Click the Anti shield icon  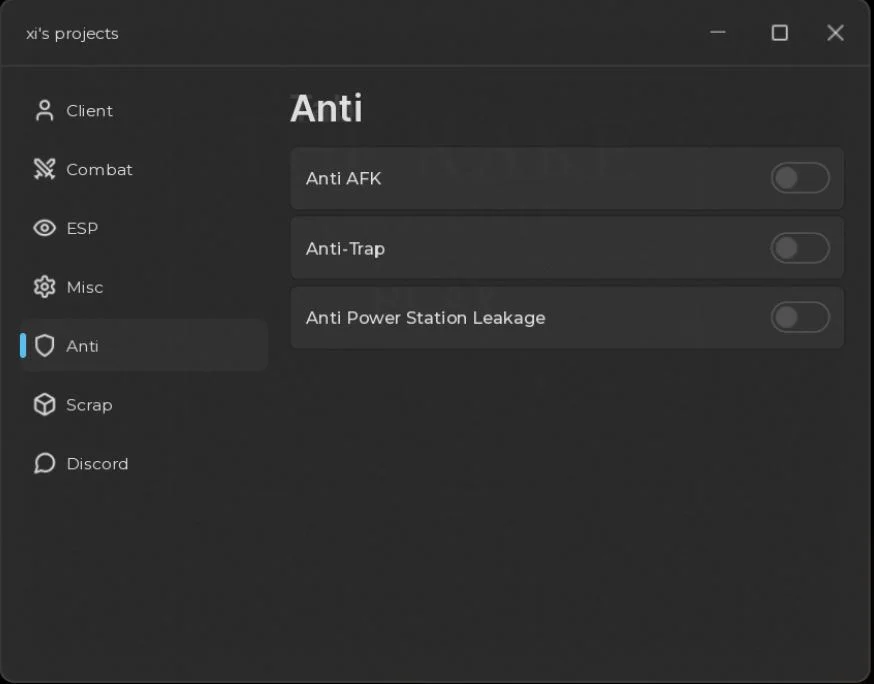click(45, 346)
